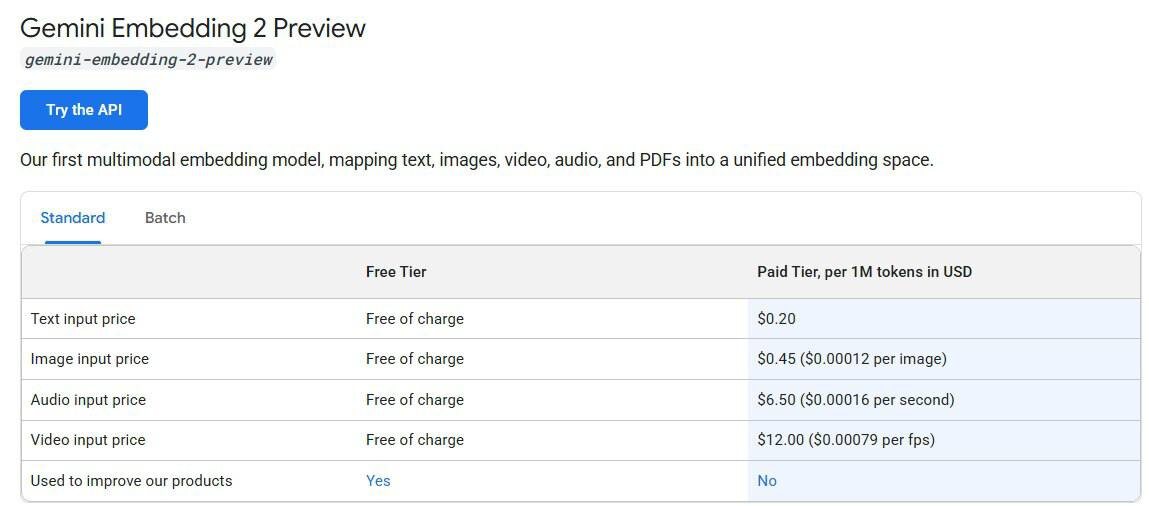This screenshot has width=1149, height=506.
Task: Switch to the Batch tab
Action: point(165,218)
